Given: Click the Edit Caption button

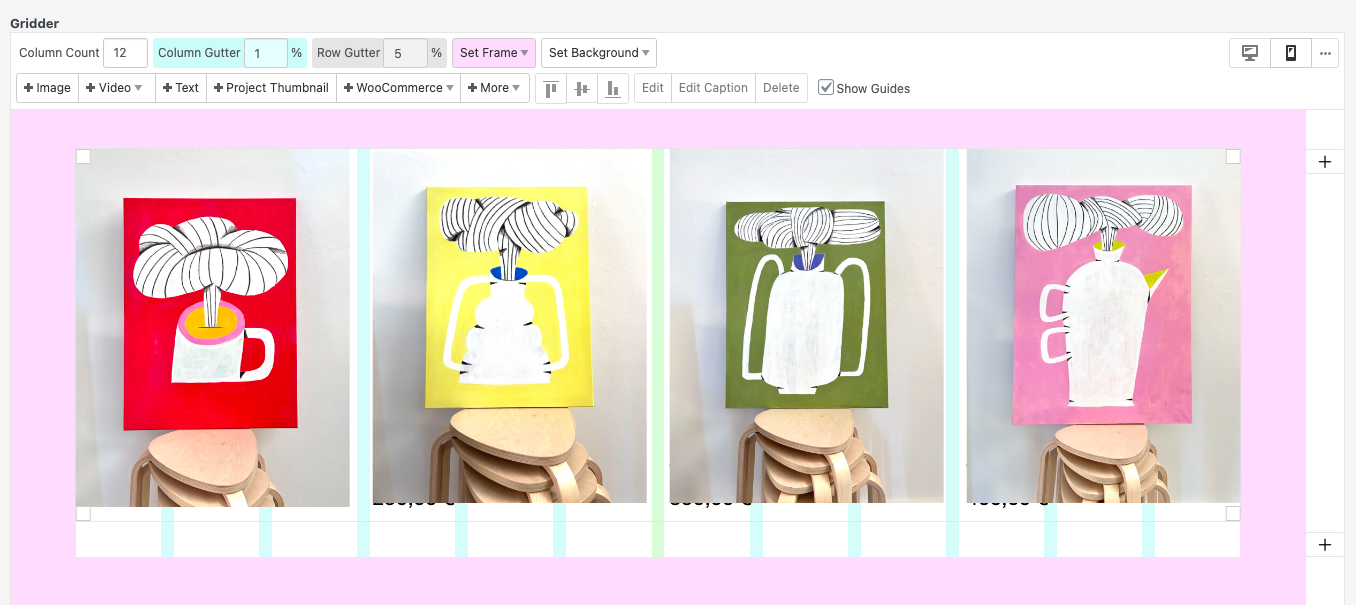Looking at the screenshot, I should [712, 88].
